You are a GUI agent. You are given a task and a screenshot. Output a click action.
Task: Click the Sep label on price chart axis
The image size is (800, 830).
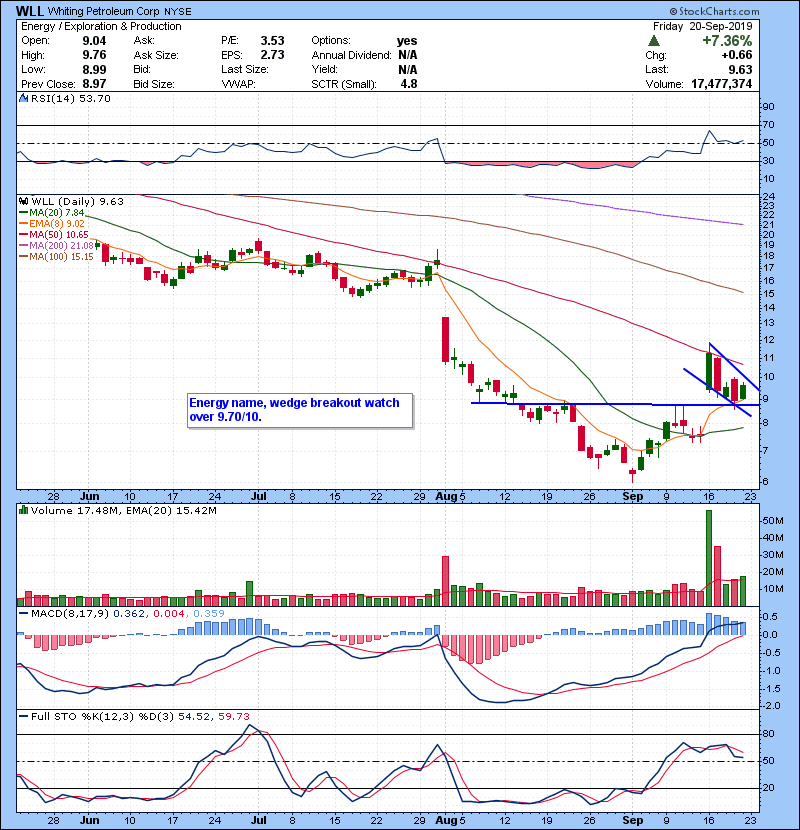pos(633,497)
